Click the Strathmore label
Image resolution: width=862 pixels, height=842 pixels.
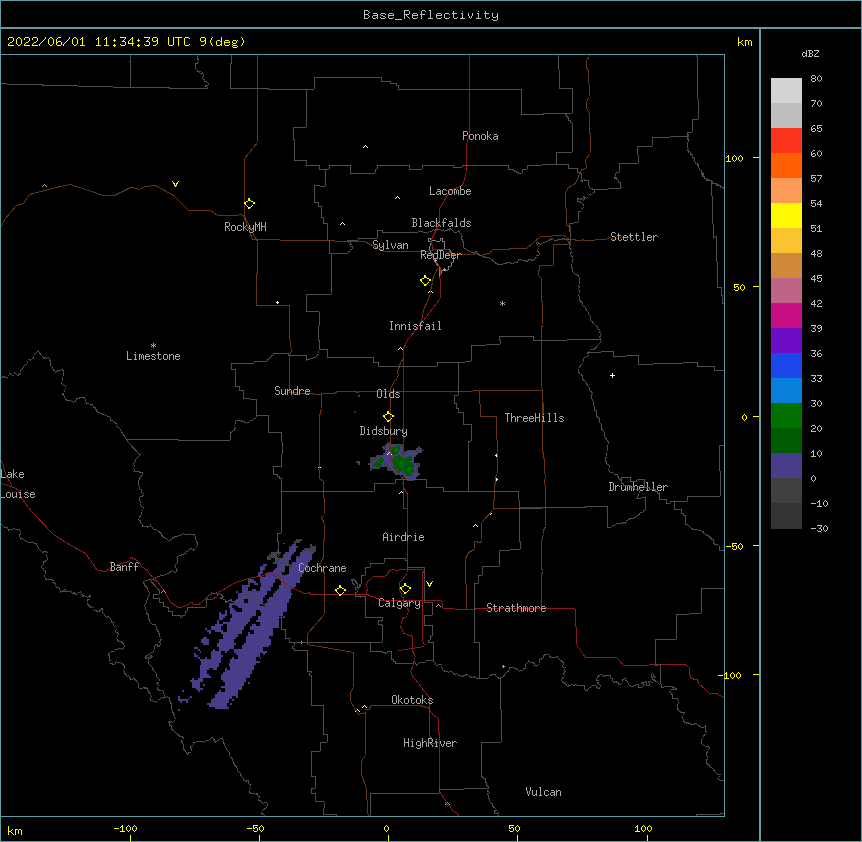click(516, 608)
